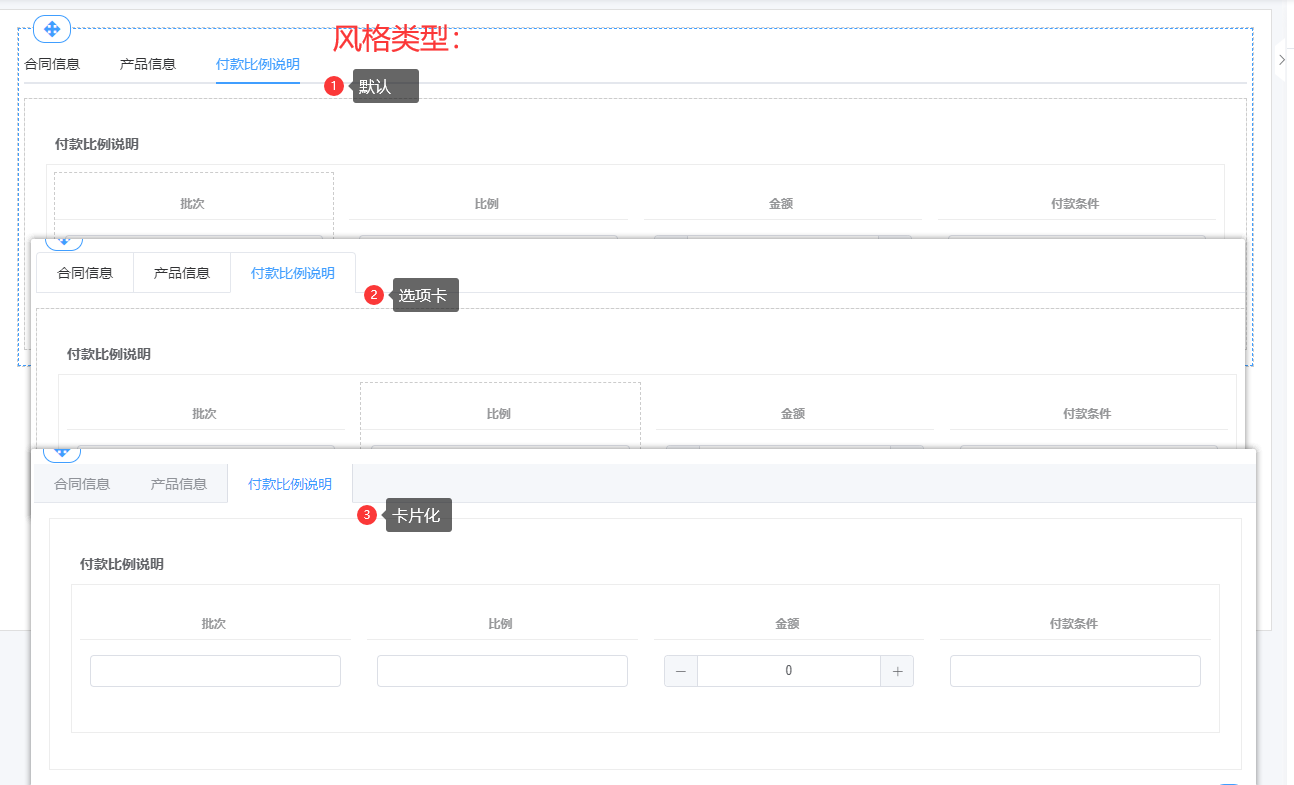
Task: Click the 付款条件 column header in the top panel
Action: click(1075, 204)
